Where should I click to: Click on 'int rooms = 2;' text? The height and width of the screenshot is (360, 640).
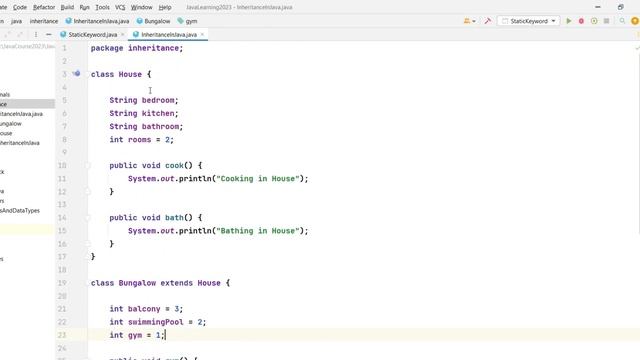pos(141,140)
